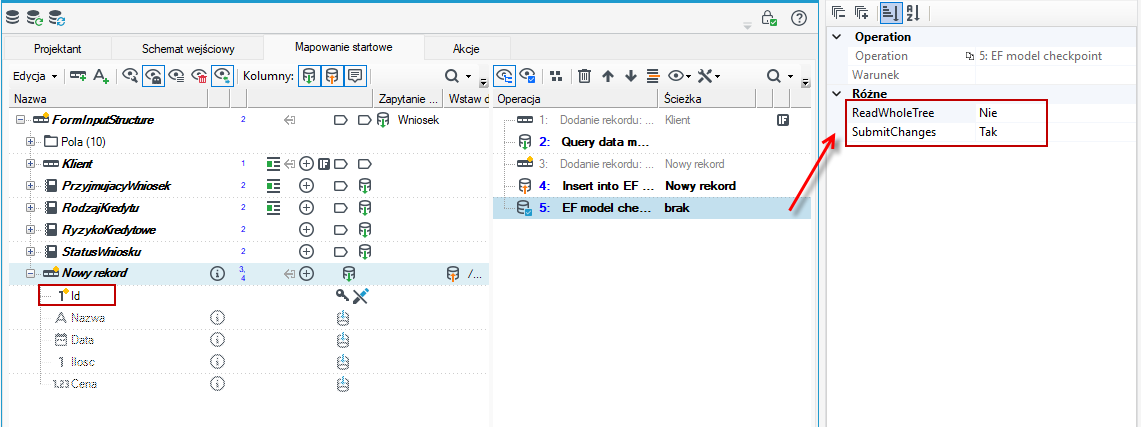Open the eye visibility dropdown in the operations toolbar

pos(680,76)
